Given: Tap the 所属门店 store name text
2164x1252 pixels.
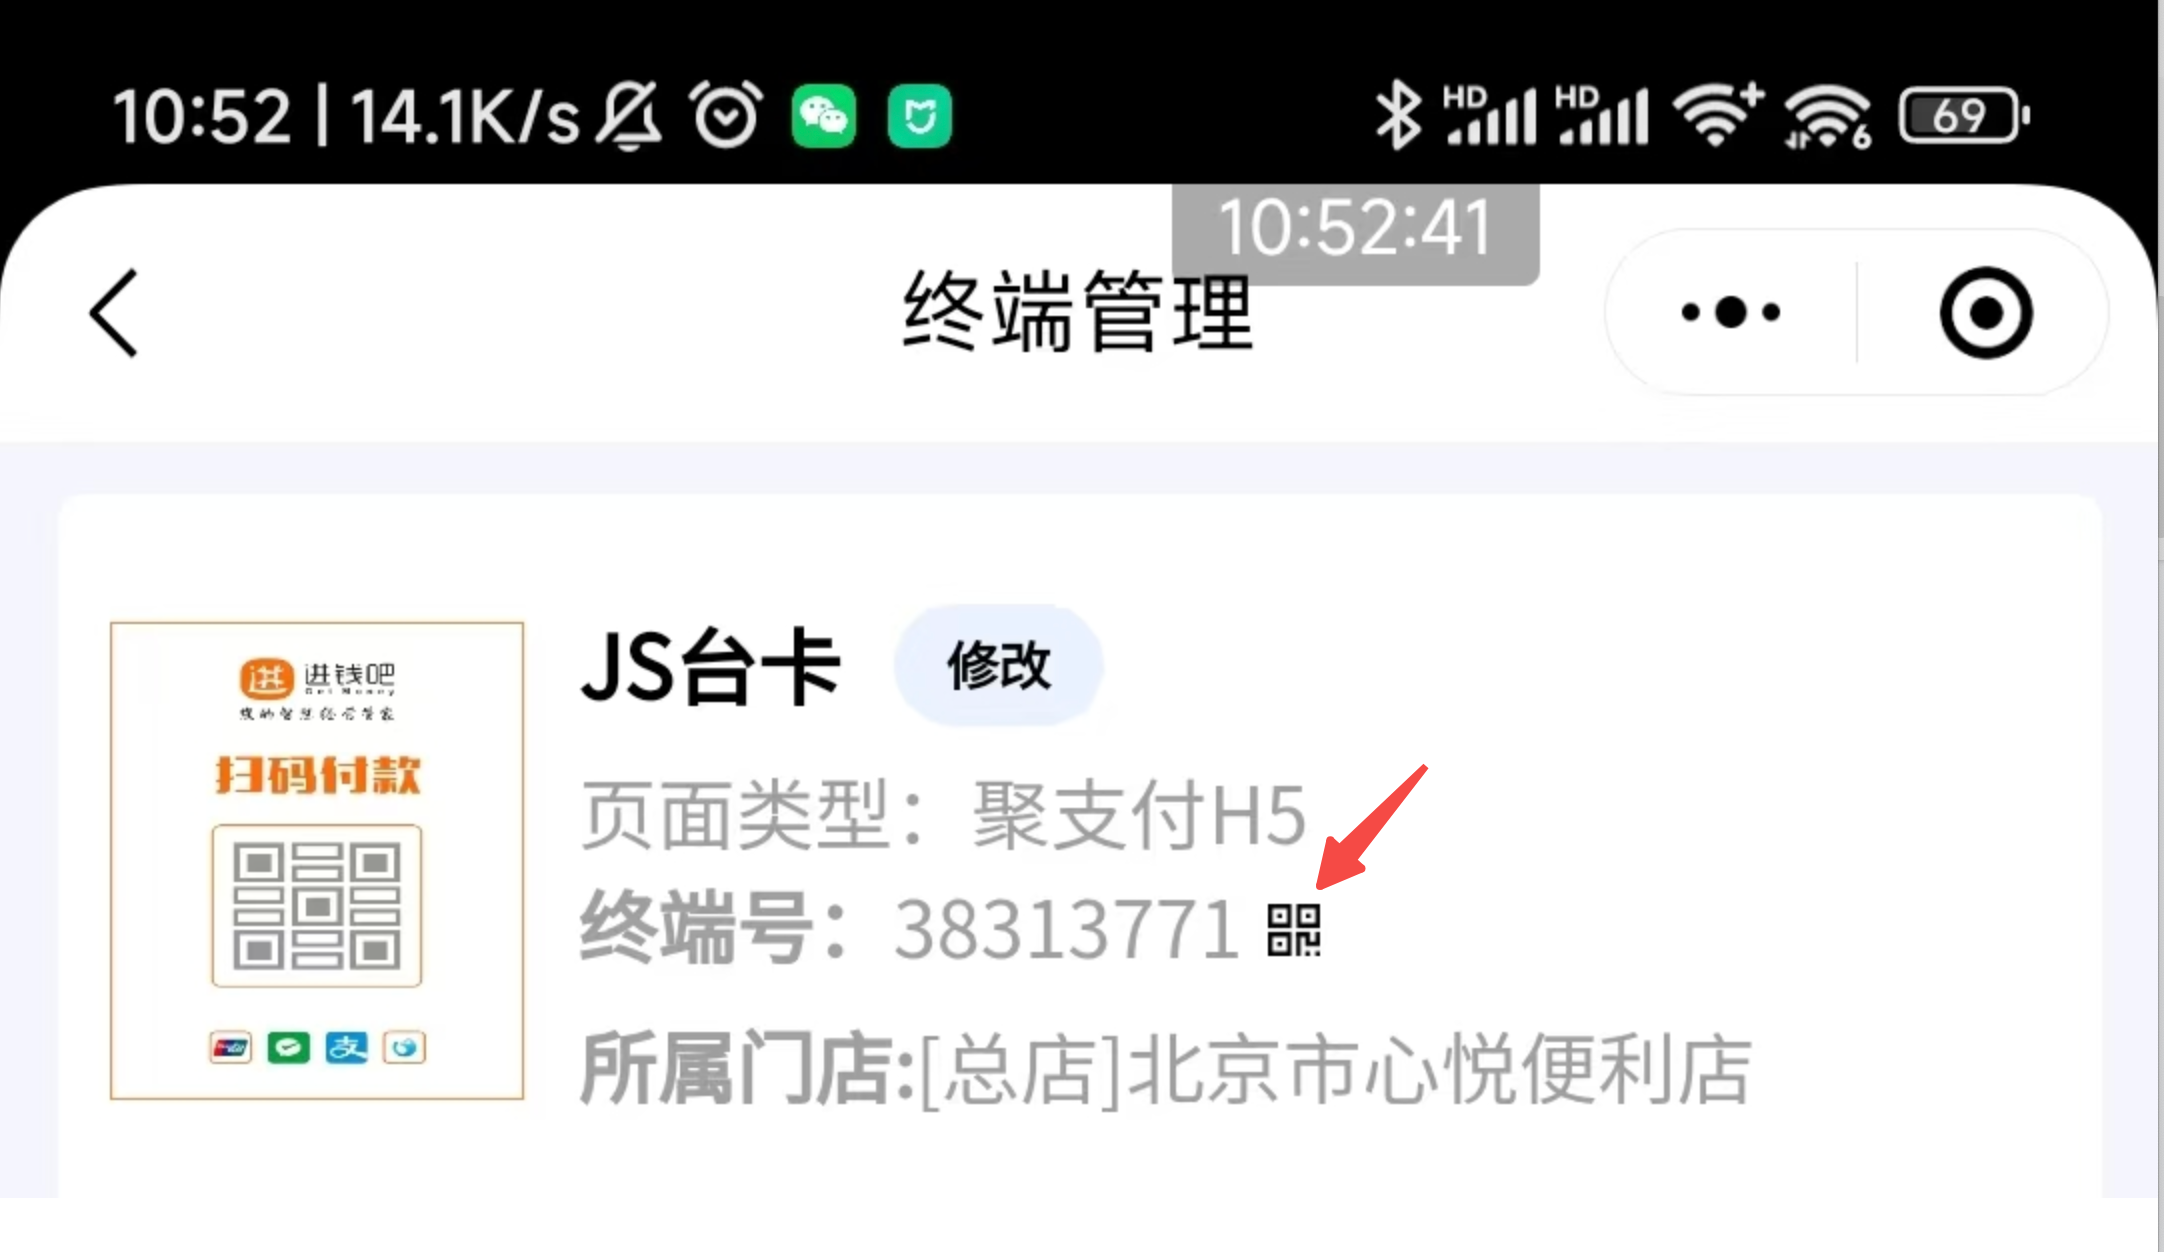Looking at the screenshot, I should 1165,1070.
